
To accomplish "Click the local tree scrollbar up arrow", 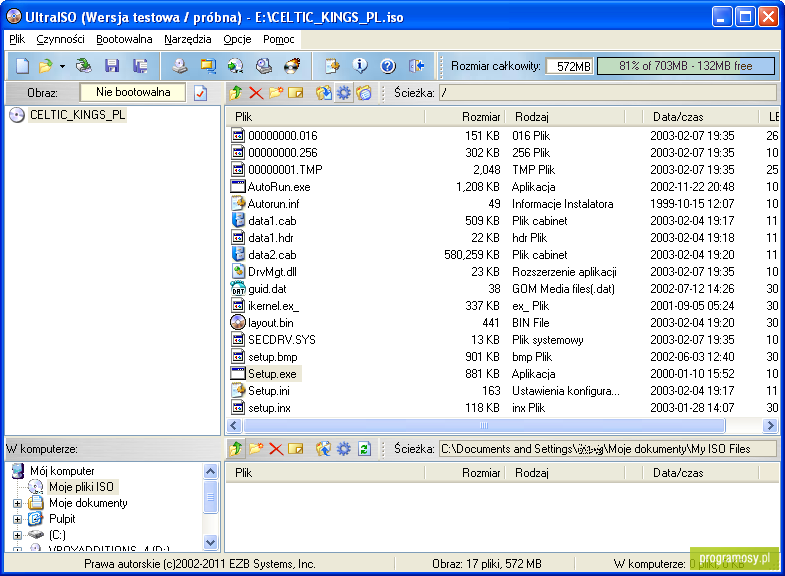I will point(211,471).
